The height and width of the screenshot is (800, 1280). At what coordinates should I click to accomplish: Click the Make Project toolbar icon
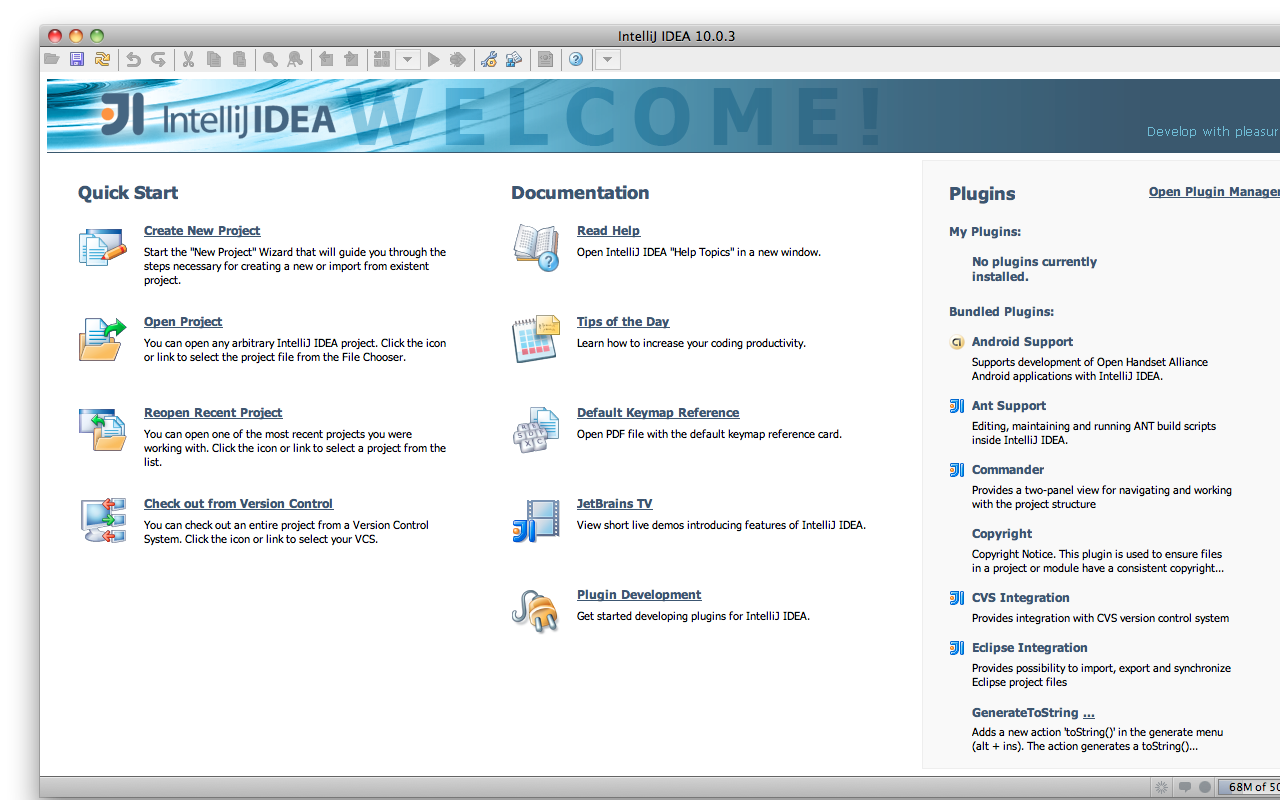381,60
